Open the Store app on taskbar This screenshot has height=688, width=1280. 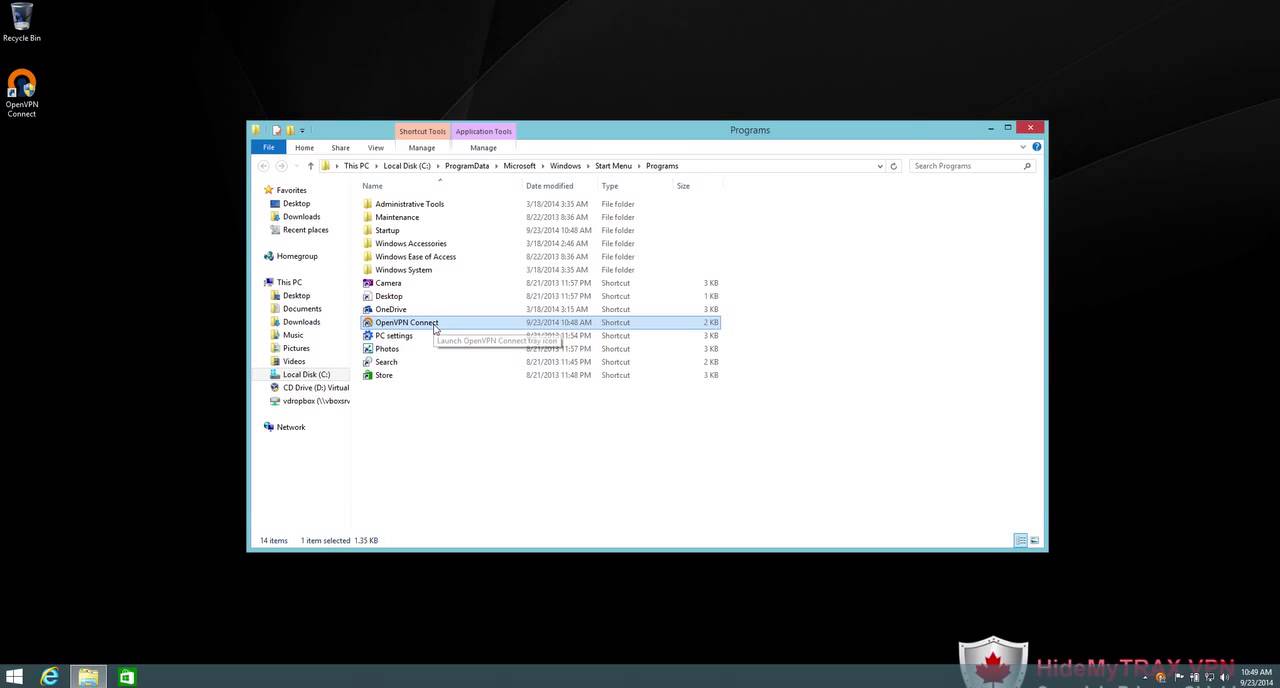pyautogui.click(x=127, y=677)
